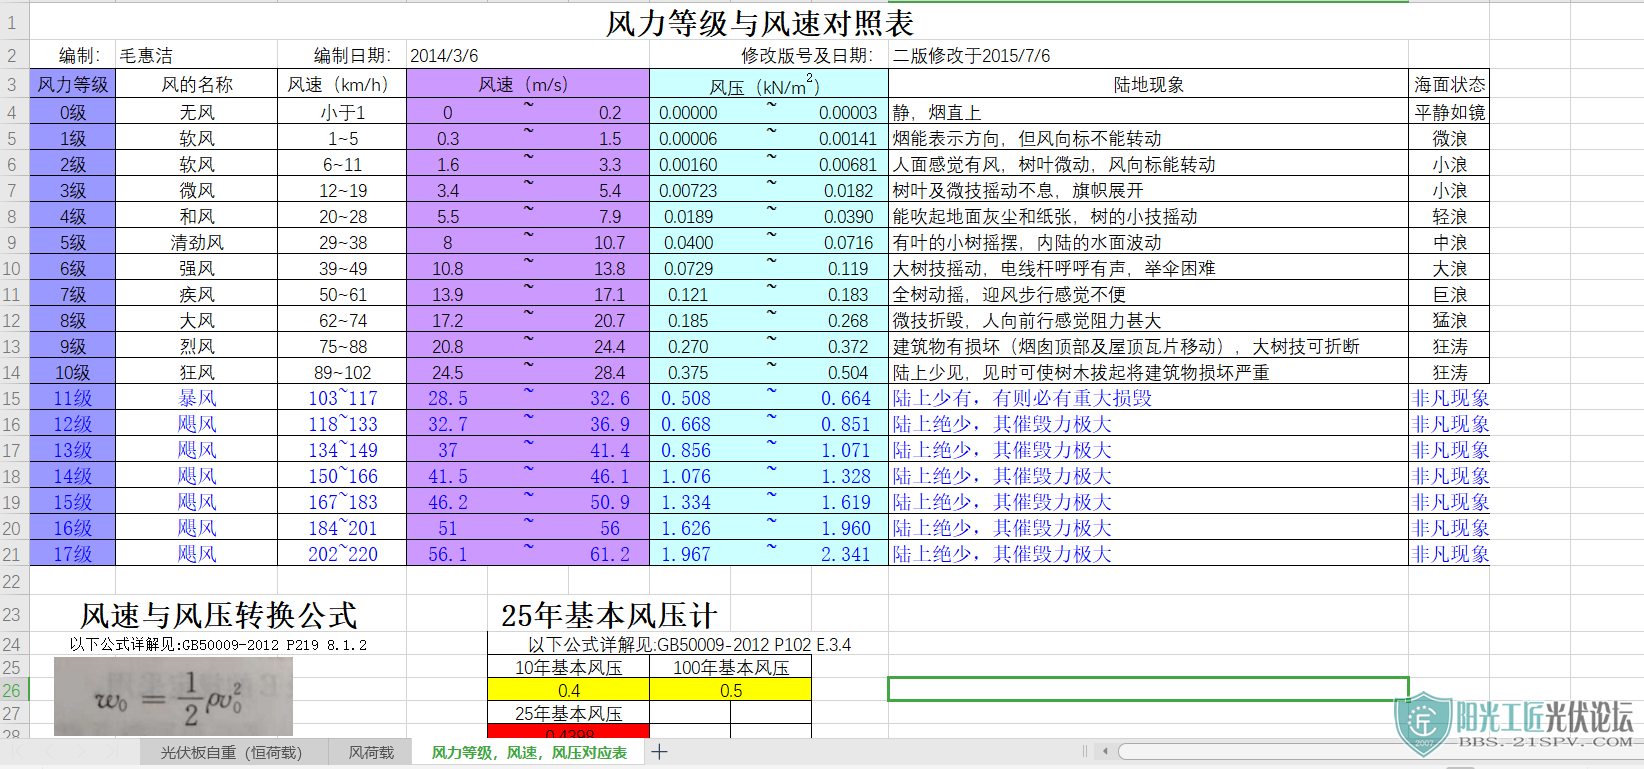Image resolution: width=1644 pixels, height=769 pixels.
Task: Select the m/s value 61.2
Action: 610,554
